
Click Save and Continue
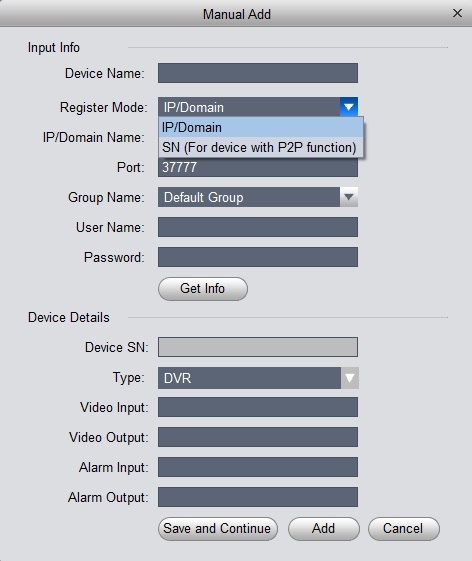pyautogui.click(x=218, y=528)
